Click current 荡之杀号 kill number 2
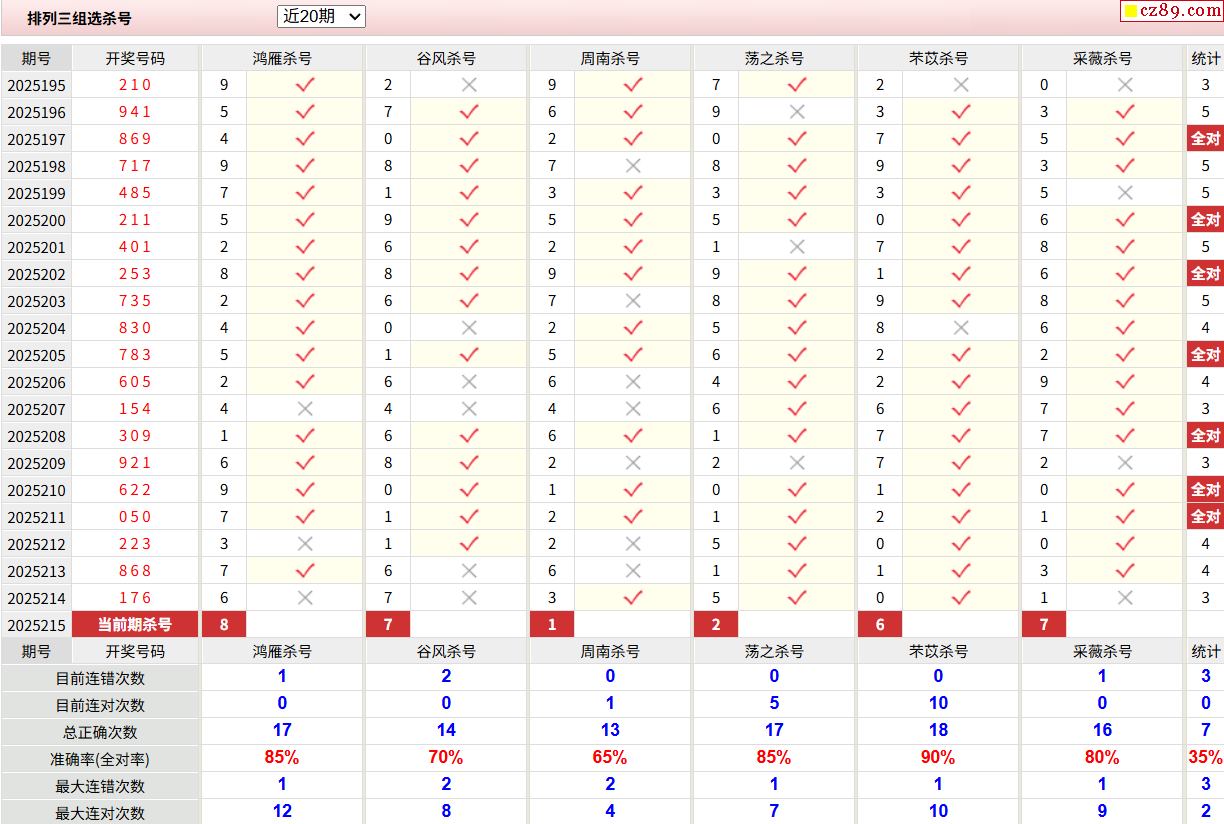The height and width of the screenshot is (824, 1224). point(716,625)
